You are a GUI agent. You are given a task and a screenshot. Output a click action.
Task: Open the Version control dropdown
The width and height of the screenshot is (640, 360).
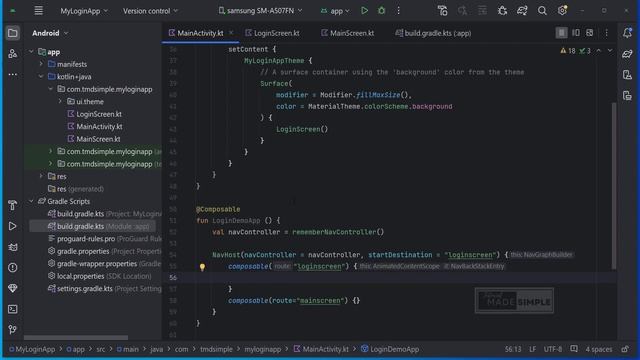(x=150, y=11)
